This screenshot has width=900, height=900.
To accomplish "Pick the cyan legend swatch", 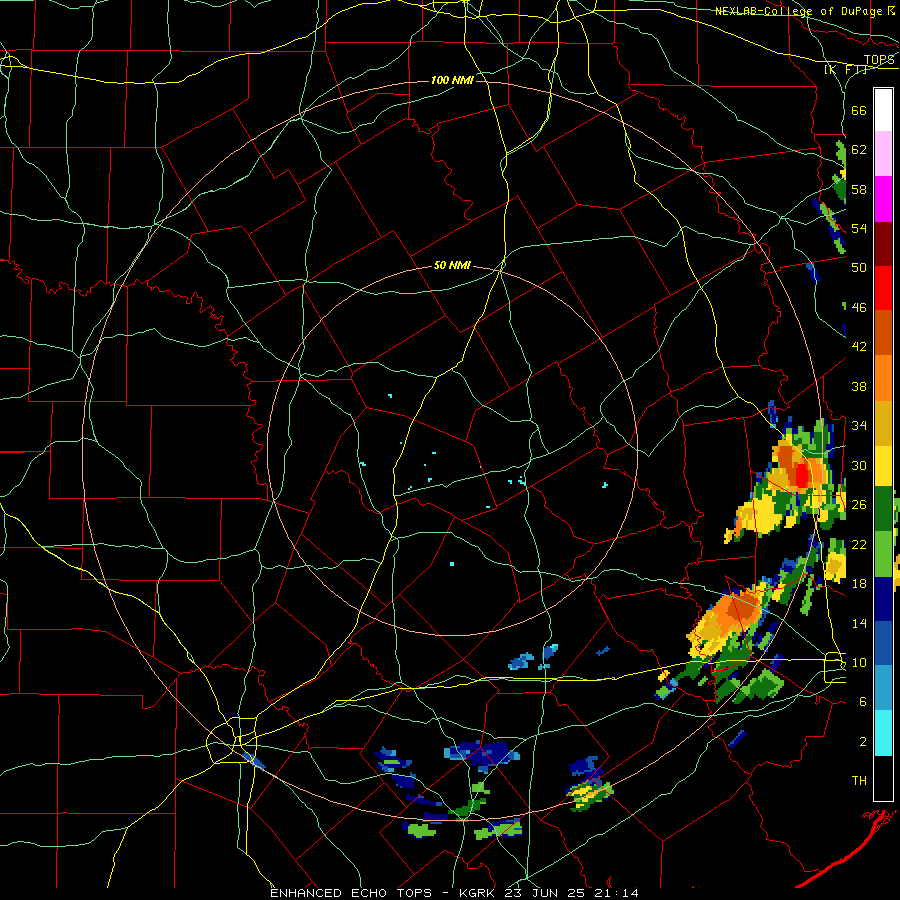I will (x=883, y=733).
